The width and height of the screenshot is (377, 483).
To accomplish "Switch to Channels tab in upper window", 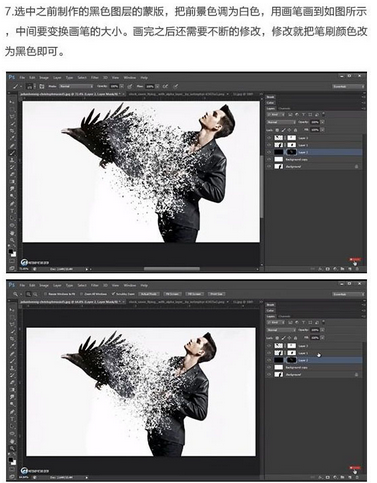I will click(x=284, y=108).
